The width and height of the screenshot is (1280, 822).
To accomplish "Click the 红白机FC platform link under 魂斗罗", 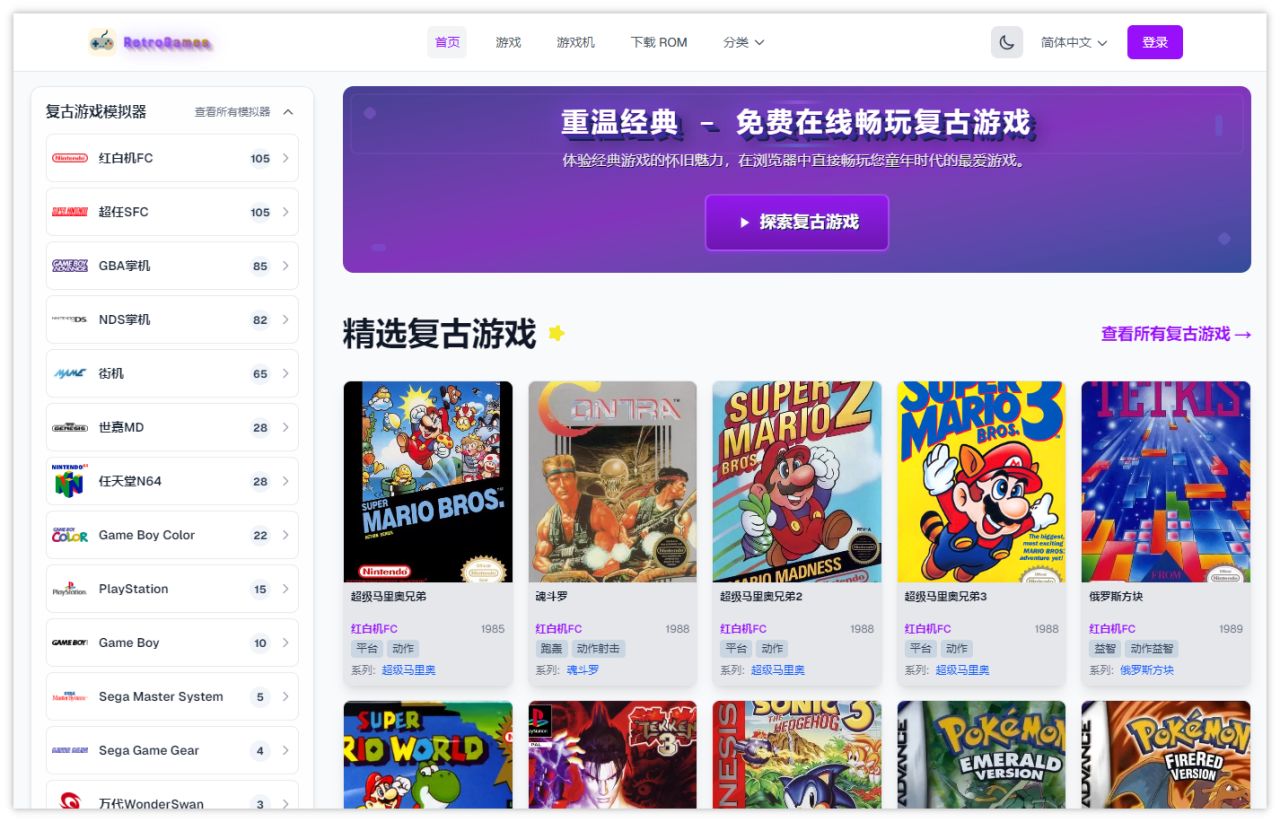I will 559,629.
